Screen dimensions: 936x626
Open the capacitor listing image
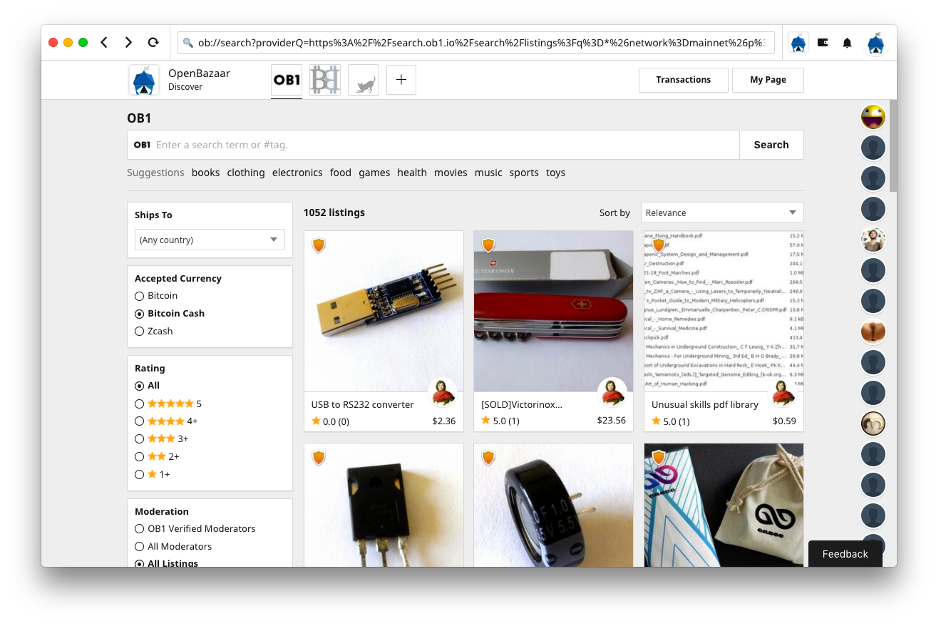click(553, 505)
